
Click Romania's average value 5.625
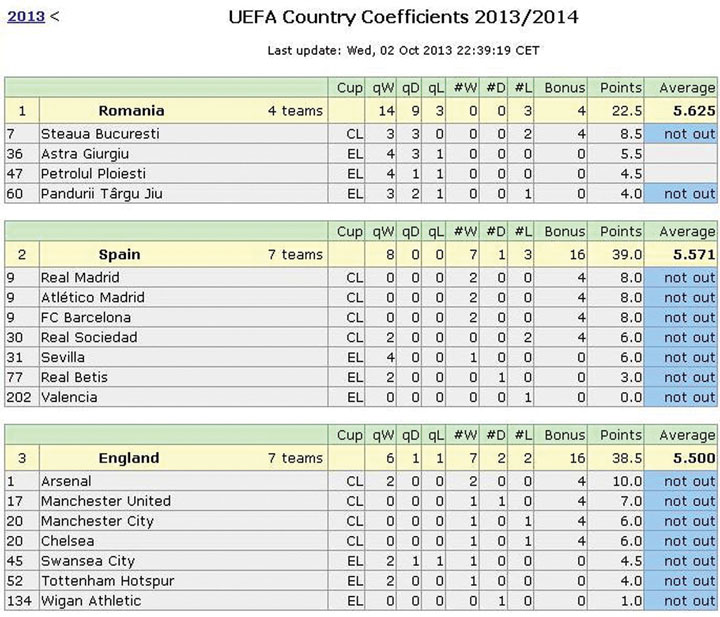coord(694,111)
